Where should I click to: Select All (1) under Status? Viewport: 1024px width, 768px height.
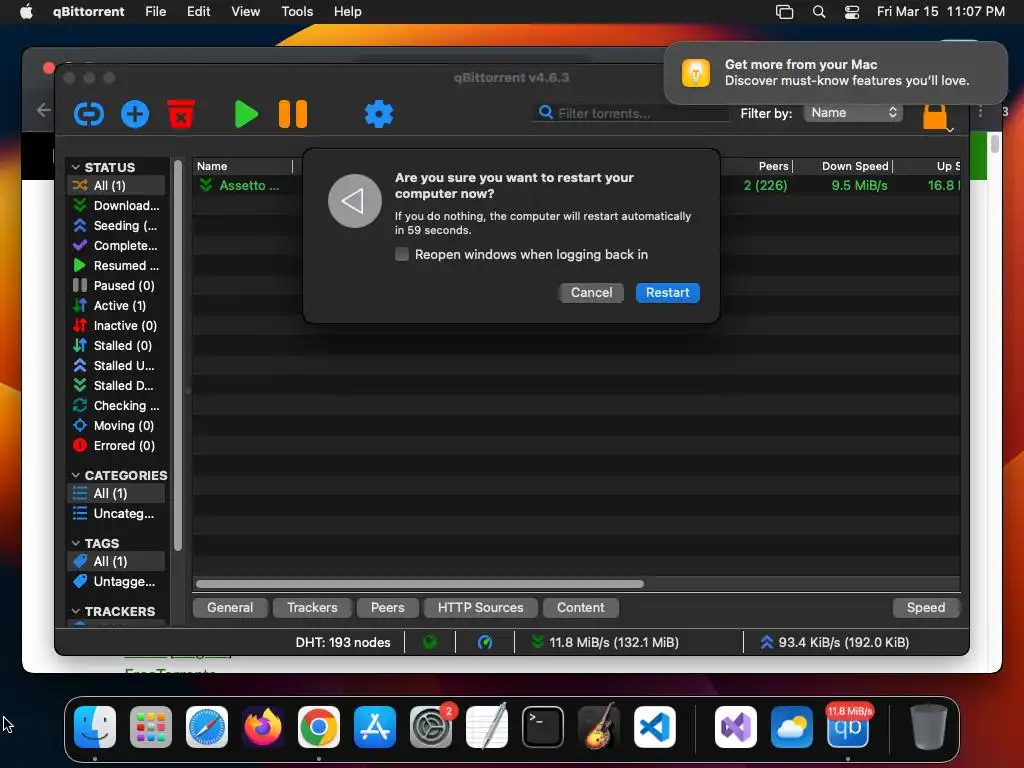pos(116,185)
